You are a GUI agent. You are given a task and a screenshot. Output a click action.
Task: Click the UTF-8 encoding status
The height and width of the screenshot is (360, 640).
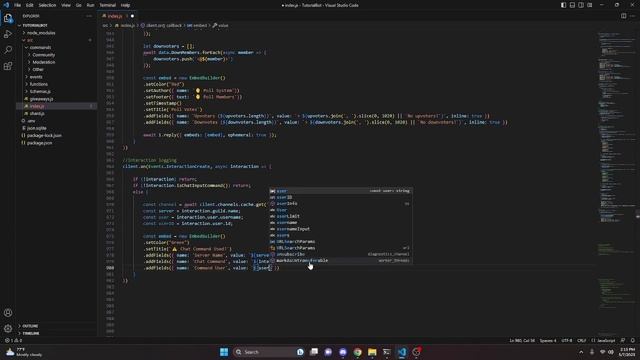coord(567,340)
